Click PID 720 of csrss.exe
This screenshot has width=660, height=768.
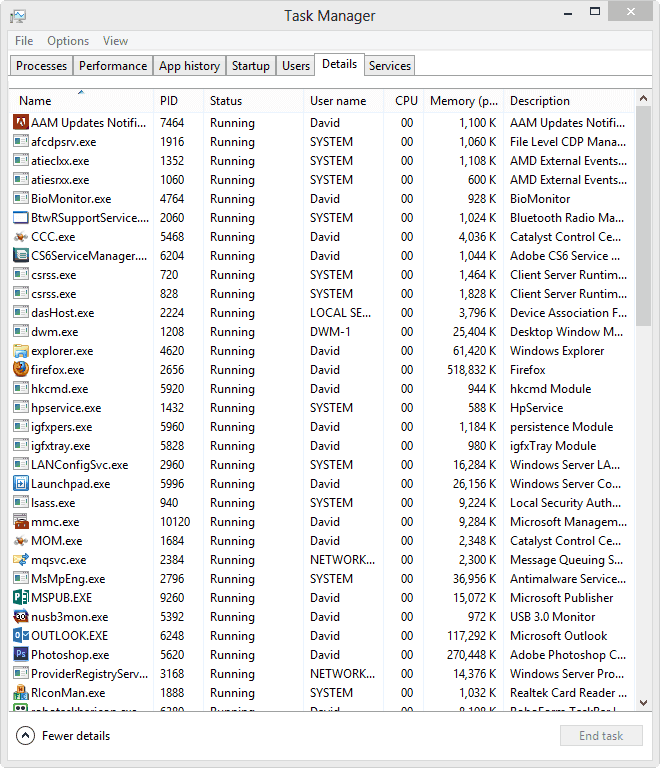(x=169, y=275)
